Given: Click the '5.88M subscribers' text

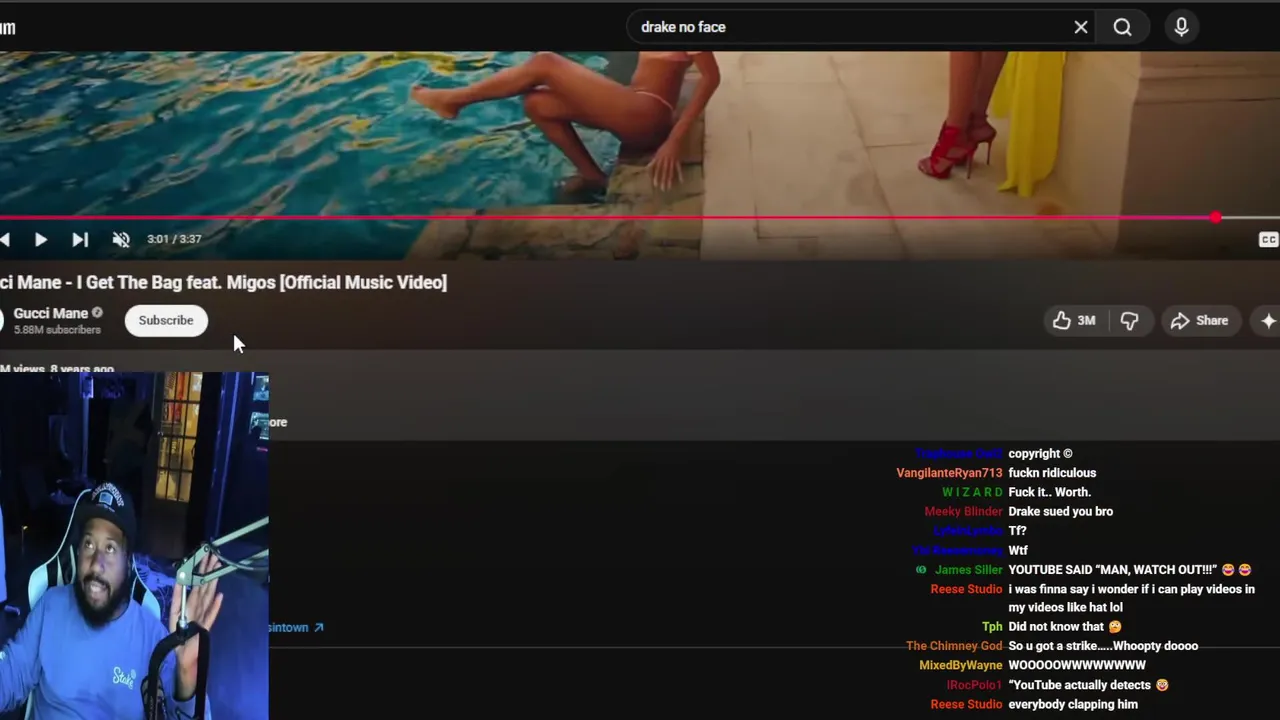Looking at the screenshot, I should [57, 330].
